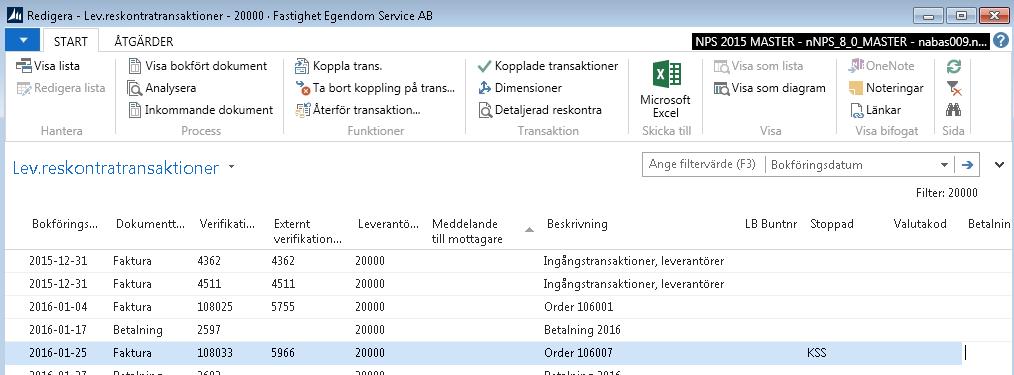
Task: Click the verification number 2597
Action: 209,330
